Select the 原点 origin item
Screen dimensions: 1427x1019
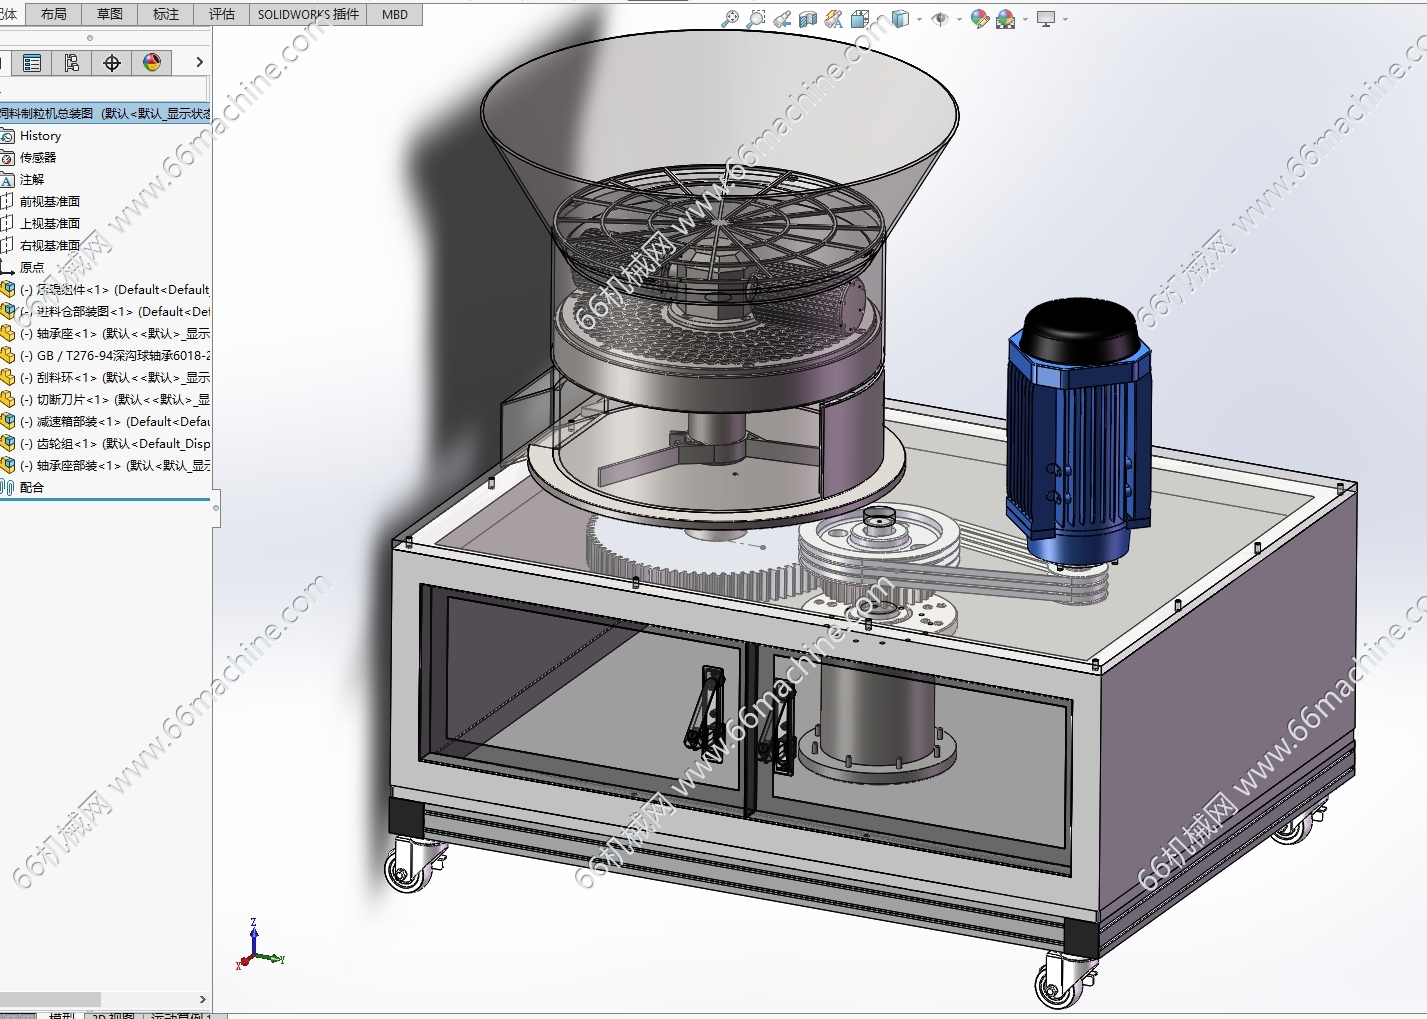point(32,268)
